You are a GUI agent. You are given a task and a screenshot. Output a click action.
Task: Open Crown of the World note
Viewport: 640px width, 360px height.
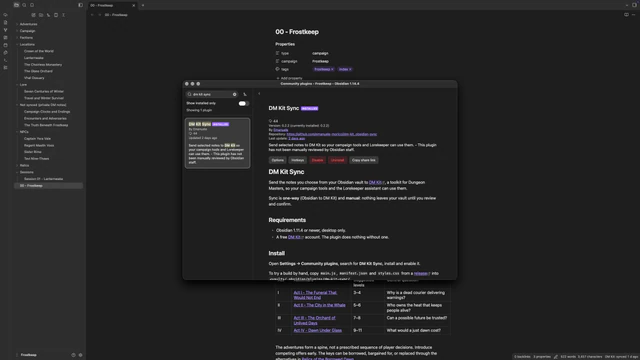(39, 51)
